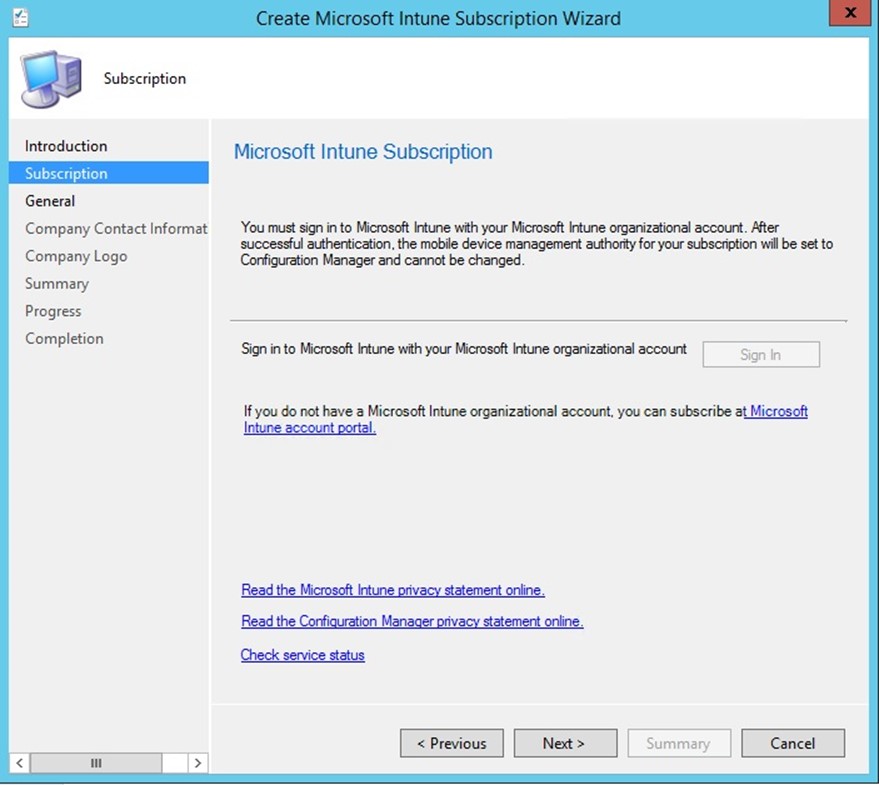Close the Intune Subscription Wizard window

[x=849, y=13]
